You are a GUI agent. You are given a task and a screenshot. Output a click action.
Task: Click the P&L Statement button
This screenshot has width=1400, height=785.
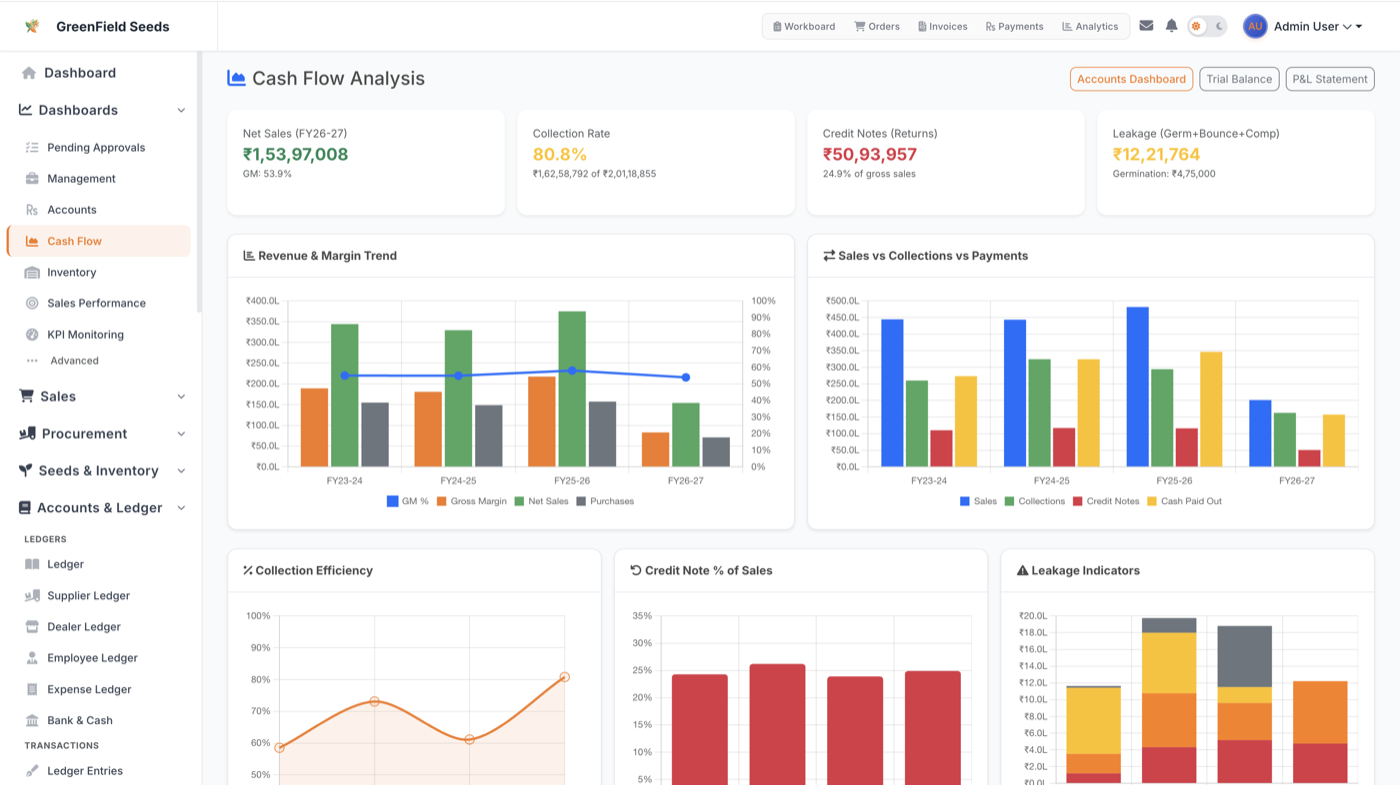pyautogui.click(x=1329, y=79)
